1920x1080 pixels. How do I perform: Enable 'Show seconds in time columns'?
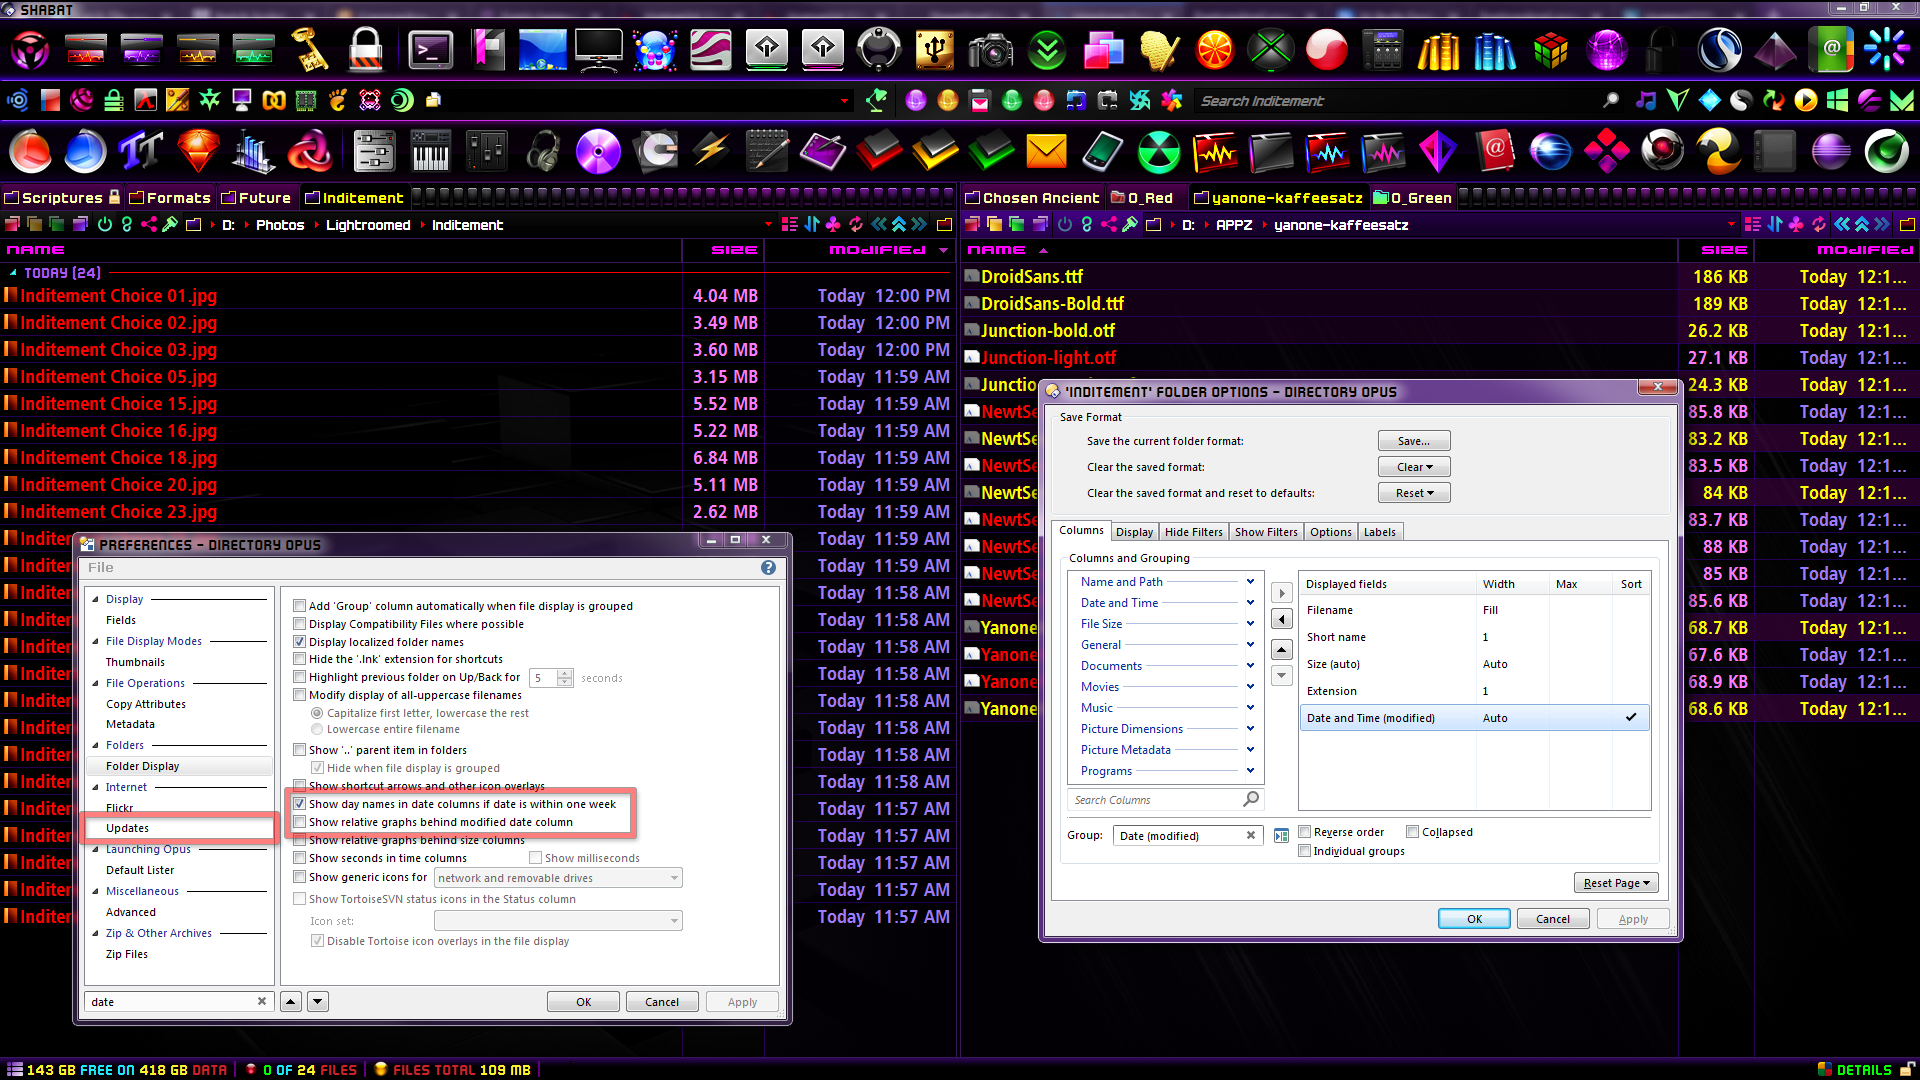click(x=299, y=857)
